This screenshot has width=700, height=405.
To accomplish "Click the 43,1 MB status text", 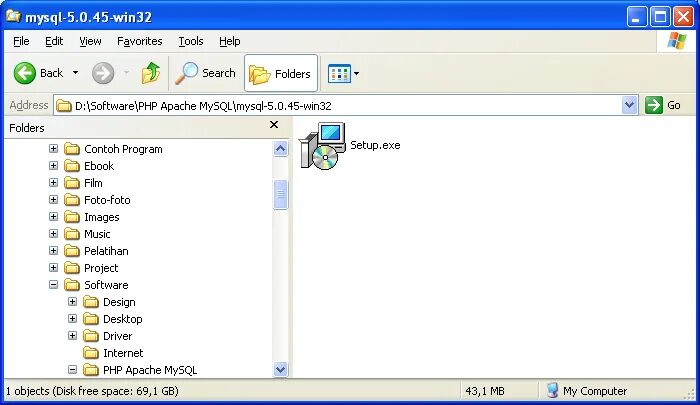I will pyautogui.click(x=484, y=391).
